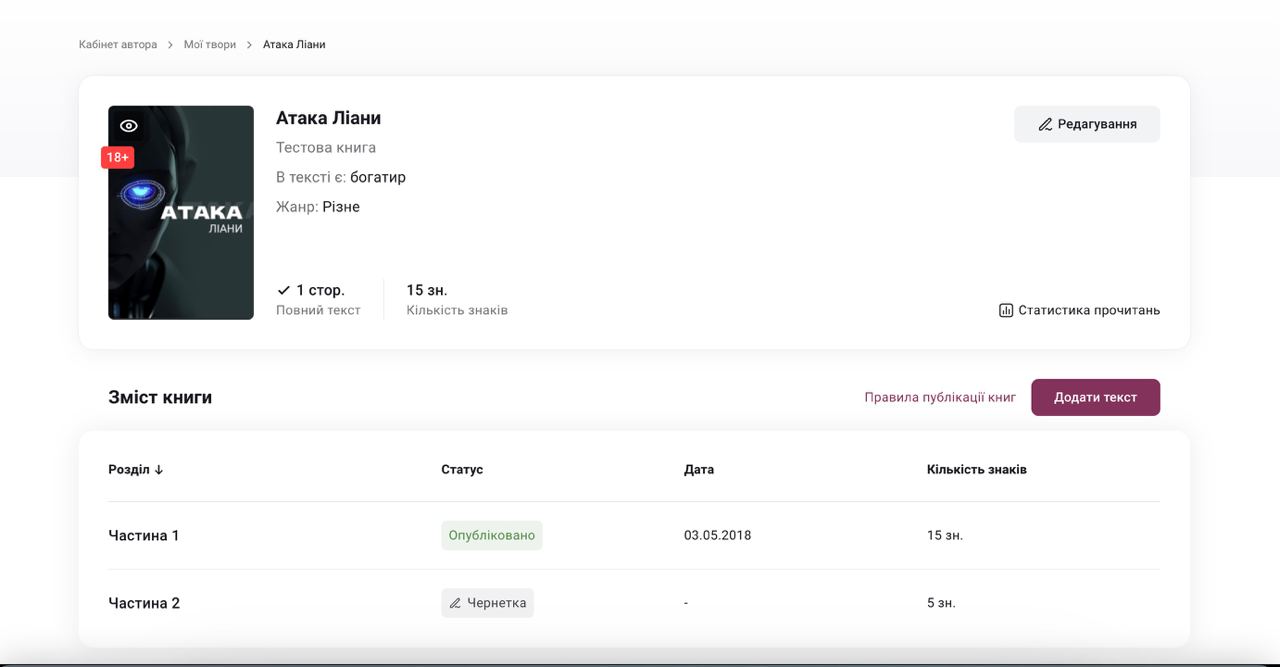Click the Чернетка status badge
The height and width of the screenshot is (667, 1280).
click(x=488, y=603)
